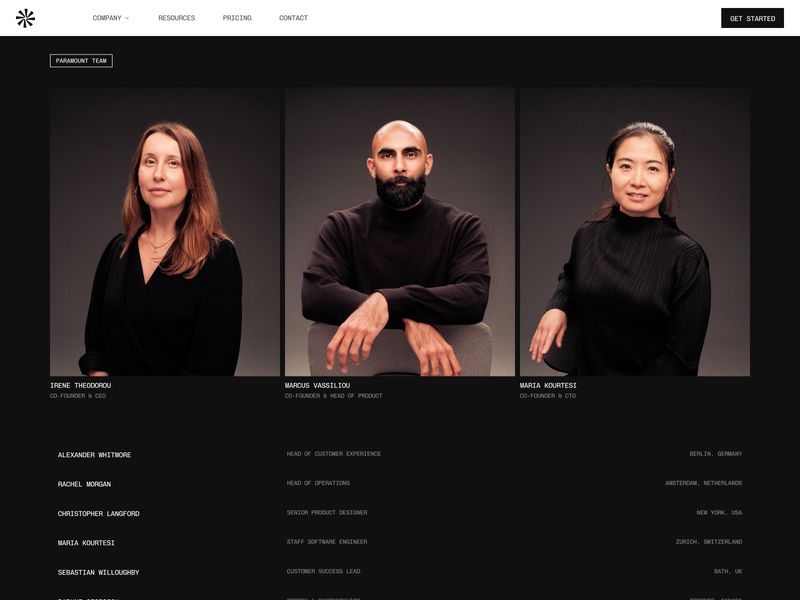
Task: Click the Head of Operations role
Action: (318, 483)
